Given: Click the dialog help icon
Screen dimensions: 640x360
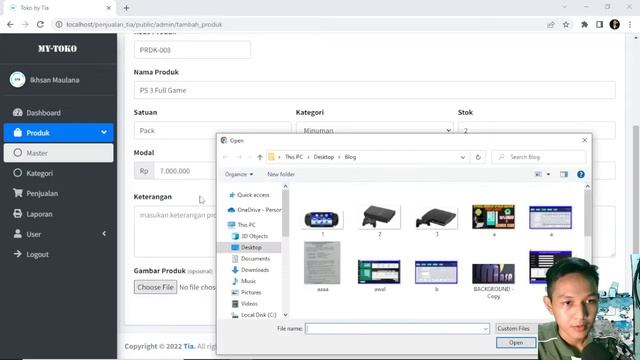Looking at the screenshot, I should tap(580, 174).
